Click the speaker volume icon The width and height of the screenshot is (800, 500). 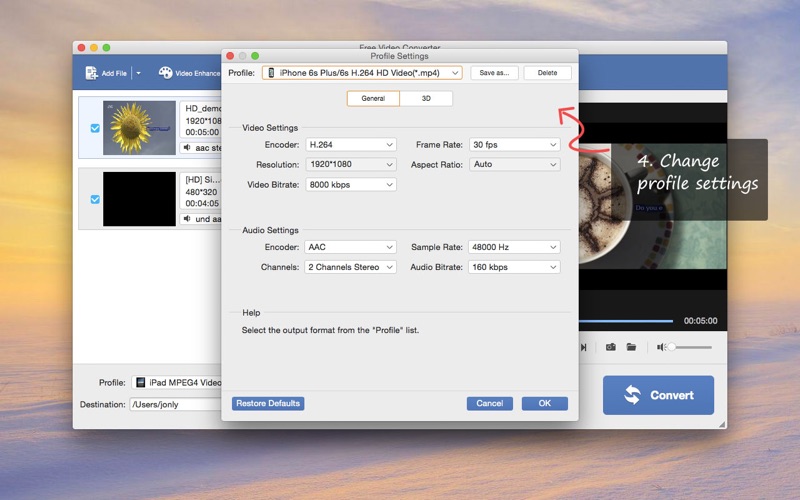(661, 347)
